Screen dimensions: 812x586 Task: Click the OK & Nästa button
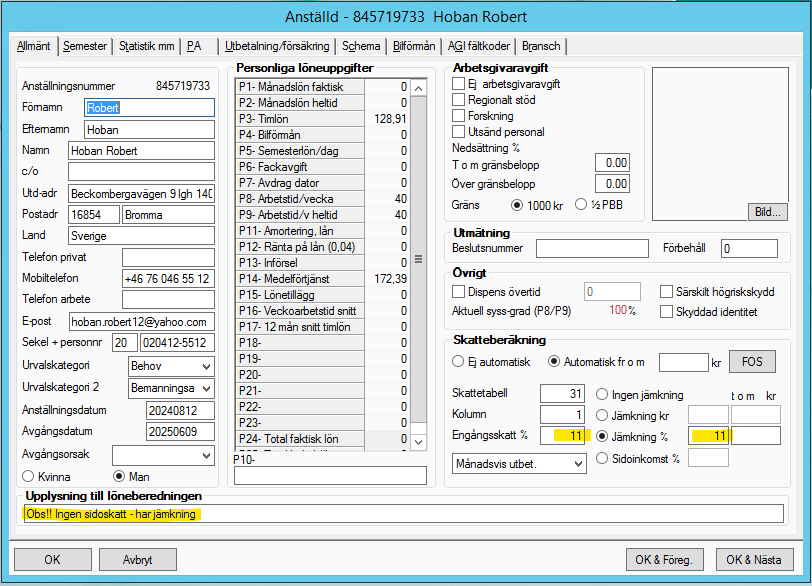pos(754,560)
